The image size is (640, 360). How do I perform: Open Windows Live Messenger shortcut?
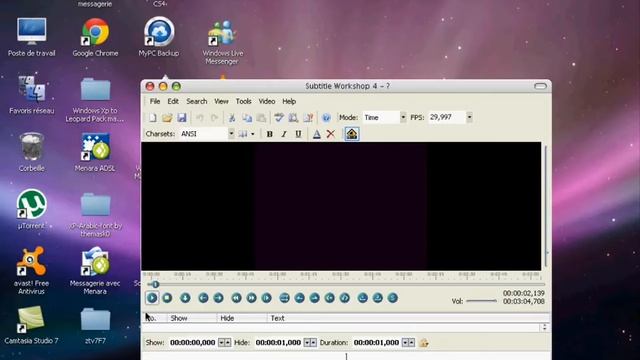(x=222, y=42)
